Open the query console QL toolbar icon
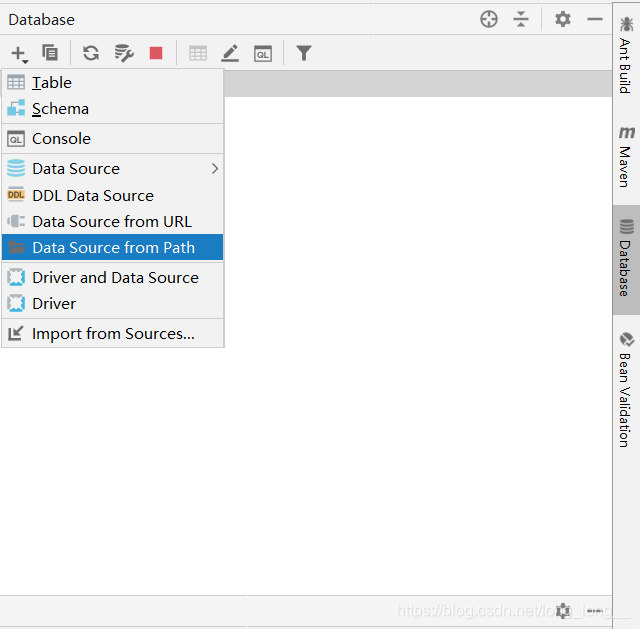640x629 pixels. (x=263, y=54)
